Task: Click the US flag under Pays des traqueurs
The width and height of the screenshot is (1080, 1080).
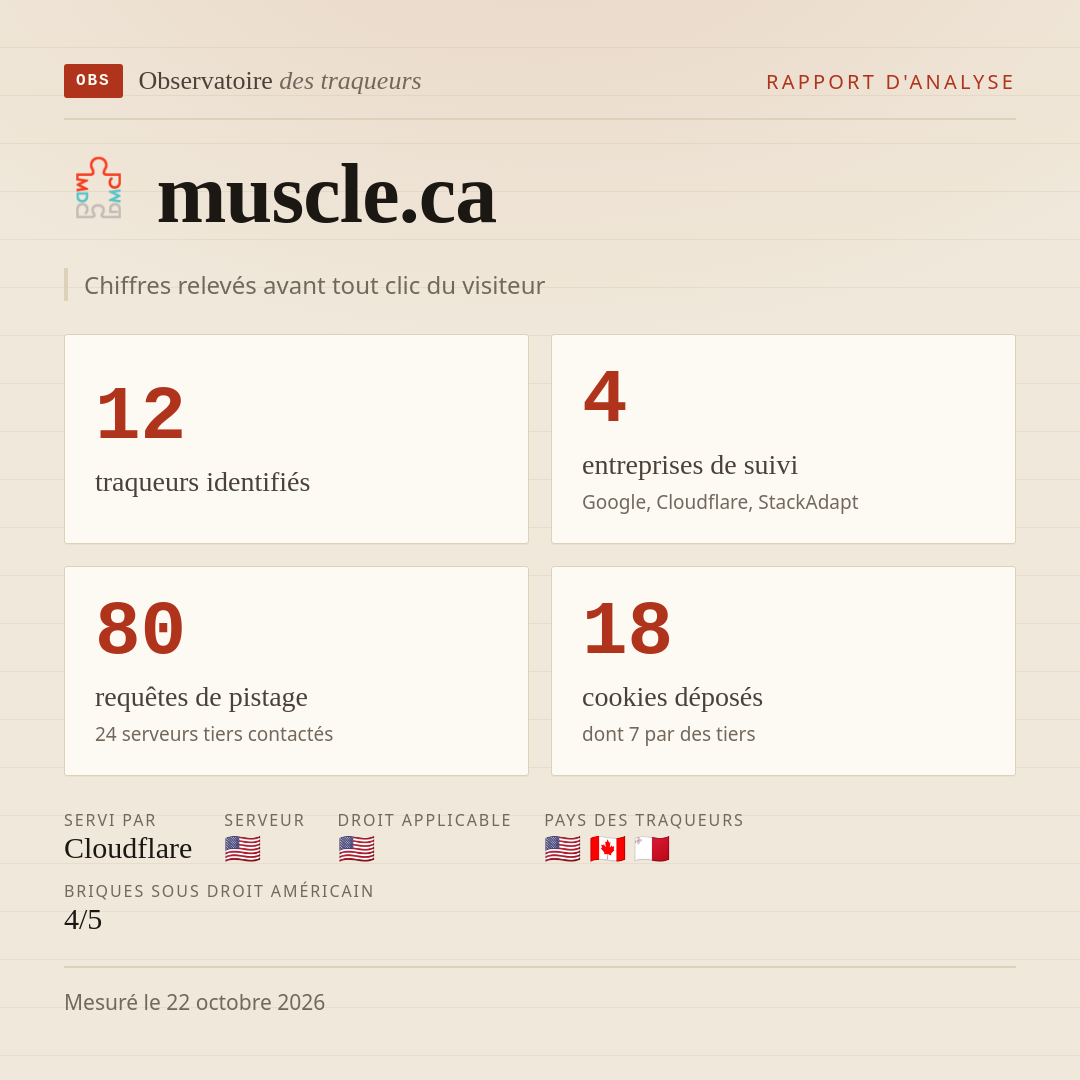Action: [x=562, y=849]
